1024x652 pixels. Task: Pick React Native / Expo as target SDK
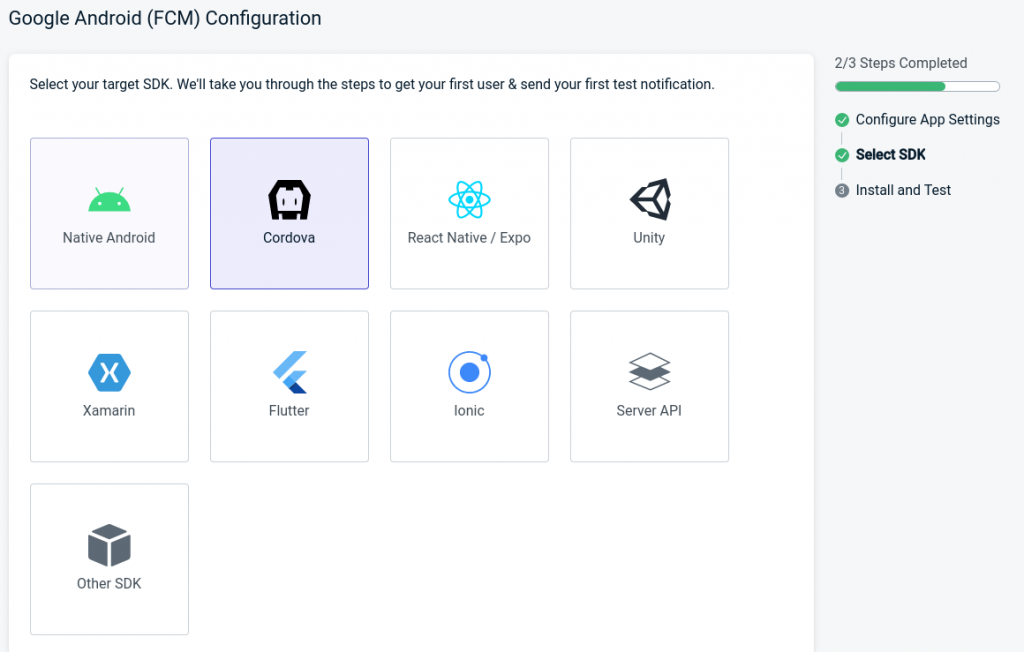pyautogui.click(x=469, y=213)
